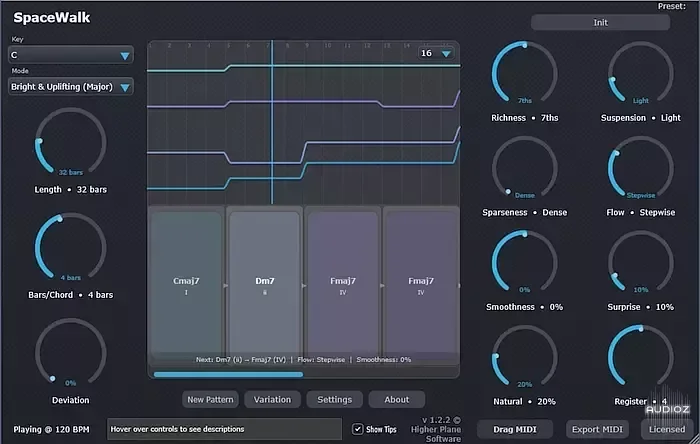
Task: Expand the 16 steps dropdown
Action: pos(436,54)
